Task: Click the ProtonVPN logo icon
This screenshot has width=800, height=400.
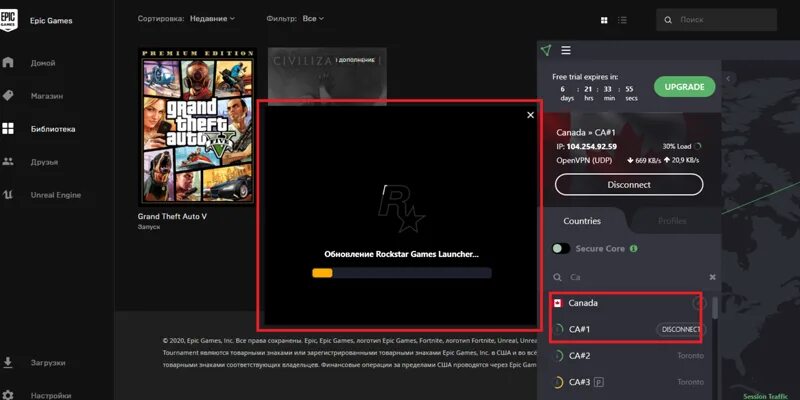Action: tap(546, 50)
